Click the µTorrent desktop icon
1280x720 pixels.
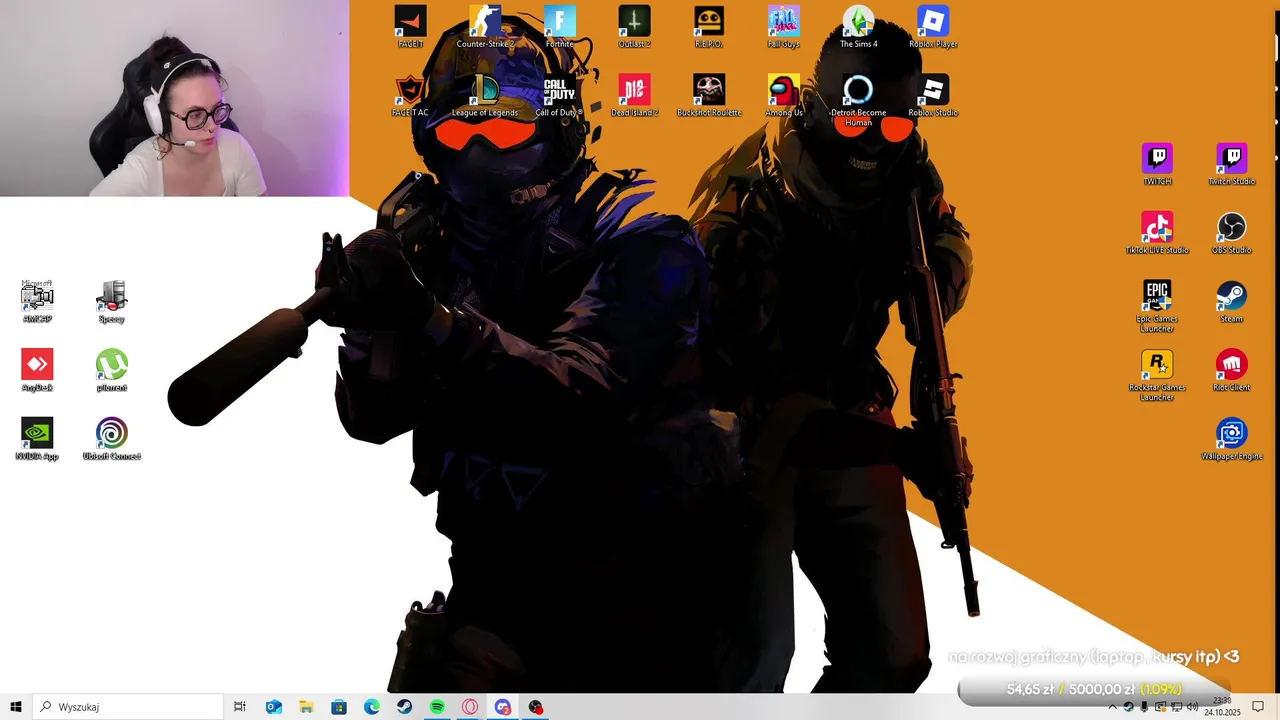(x=111, y=371)
